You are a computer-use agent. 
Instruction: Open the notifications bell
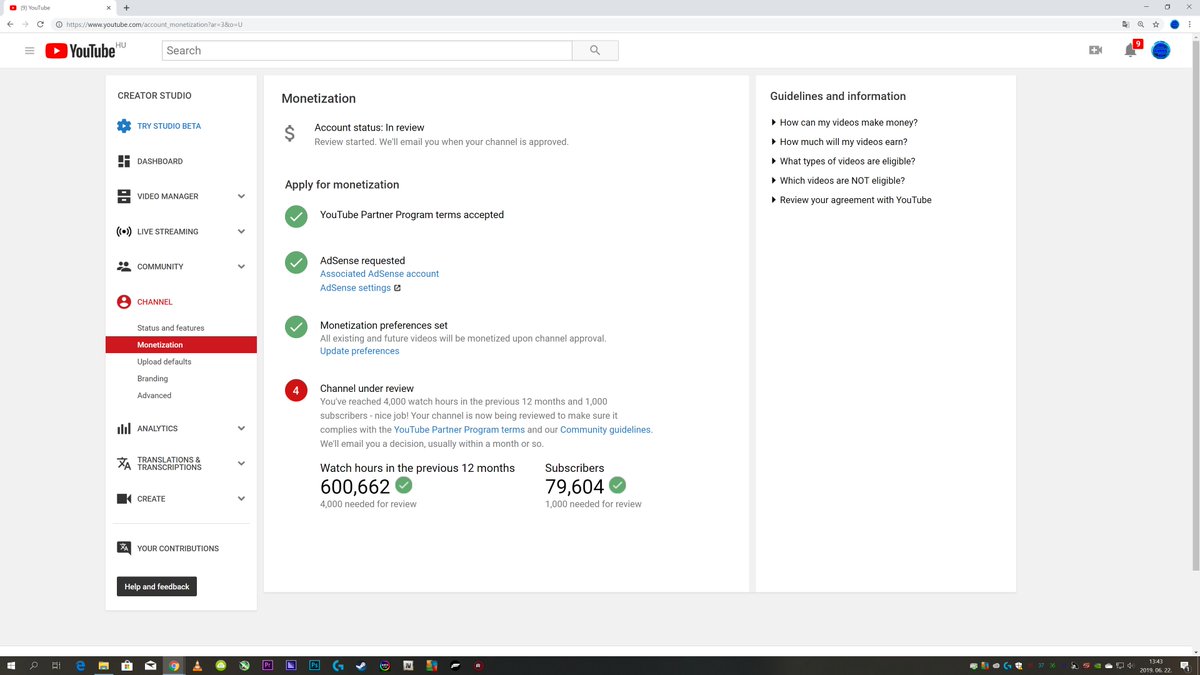(x=1130, y=50)
